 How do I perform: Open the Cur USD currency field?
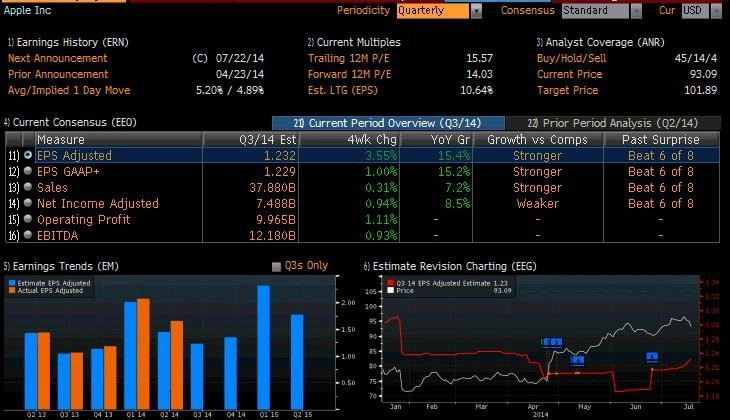(x=696, y=11)
